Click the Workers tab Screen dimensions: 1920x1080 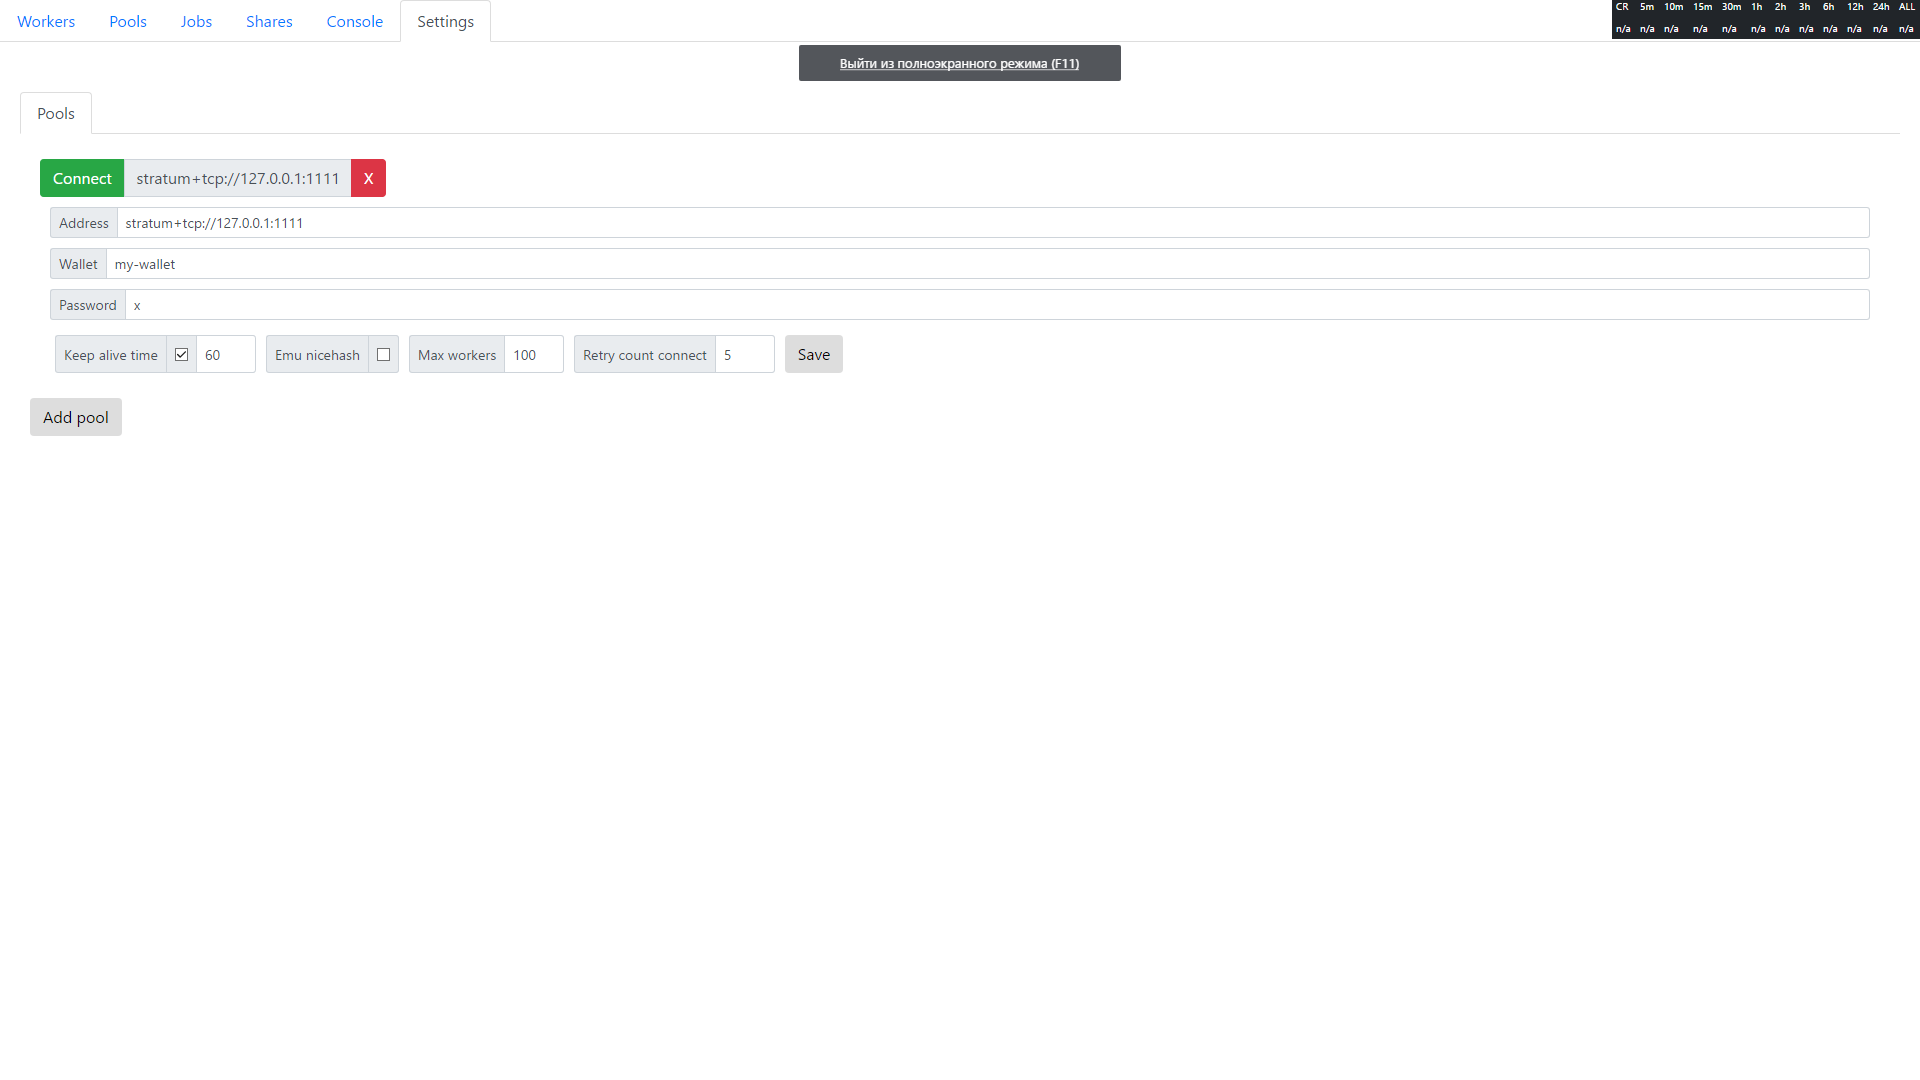(46, 21)
